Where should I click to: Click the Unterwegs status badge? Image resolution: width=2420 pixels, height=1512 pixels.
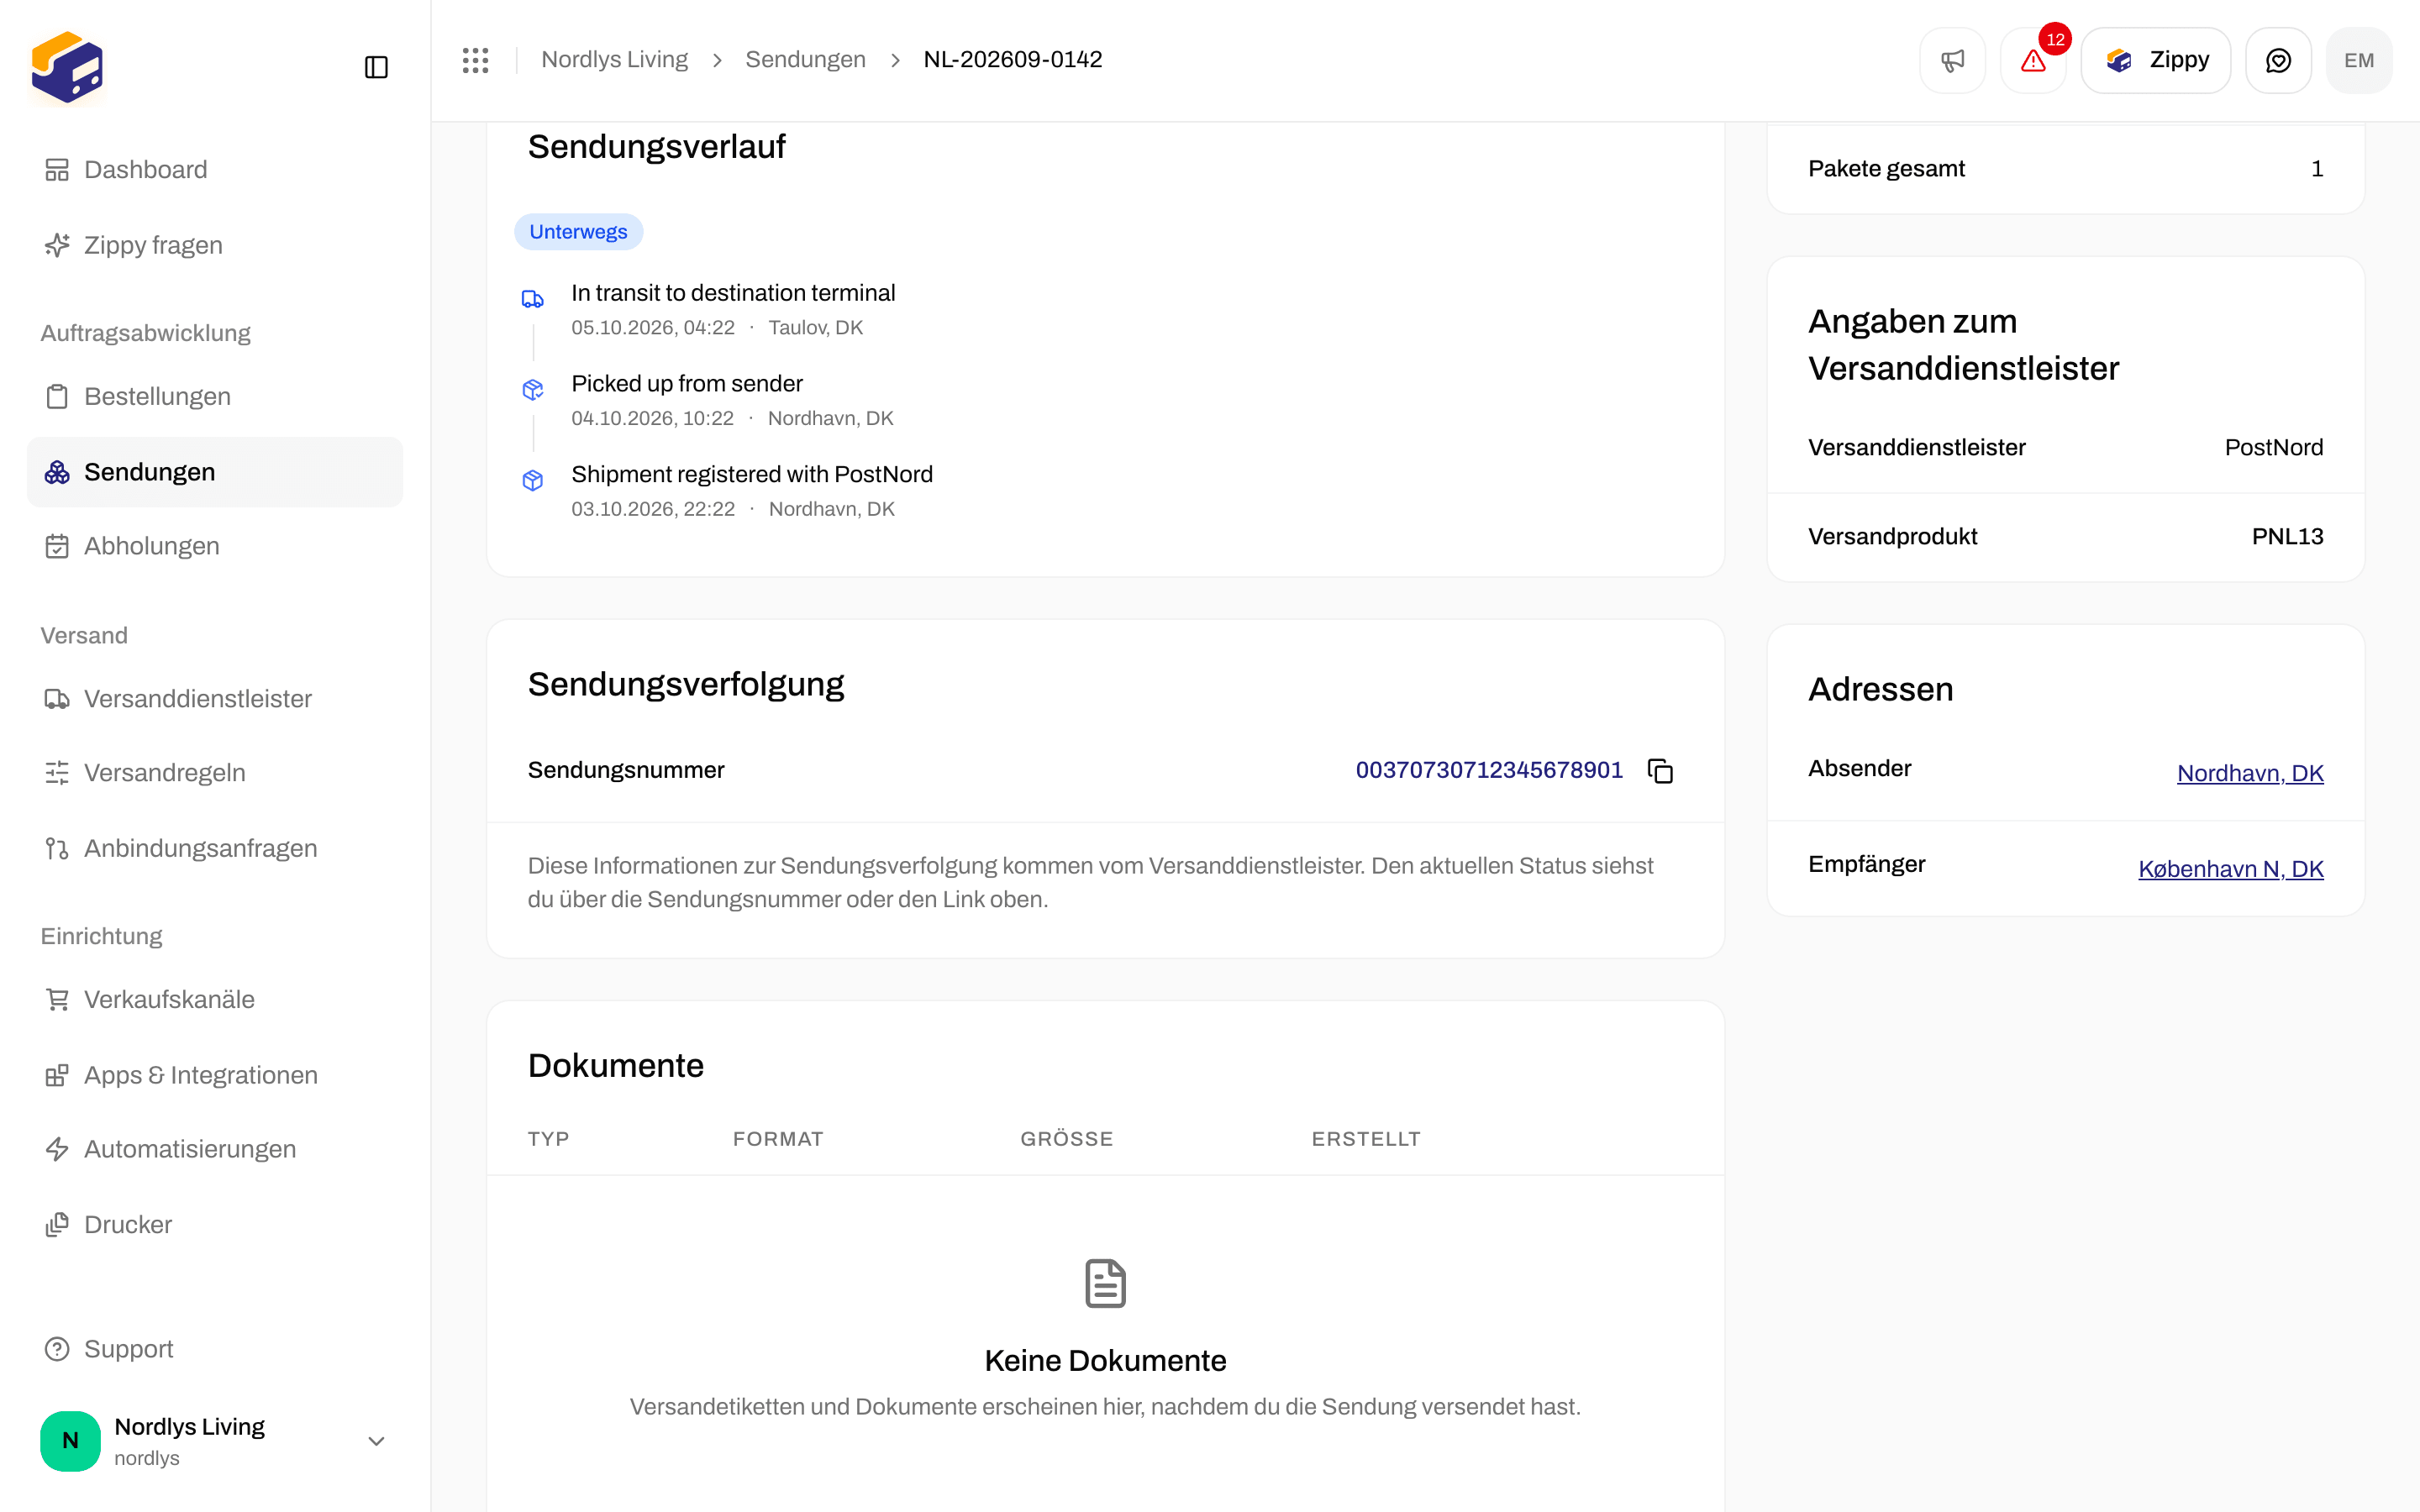pyautogui.click(x=578, y=232)
